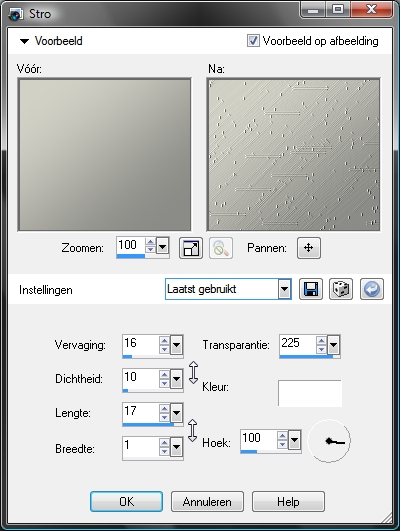Increase Vervaging with the up stepper arrow
Screen dimensions: 400x531
pos(164,340)
